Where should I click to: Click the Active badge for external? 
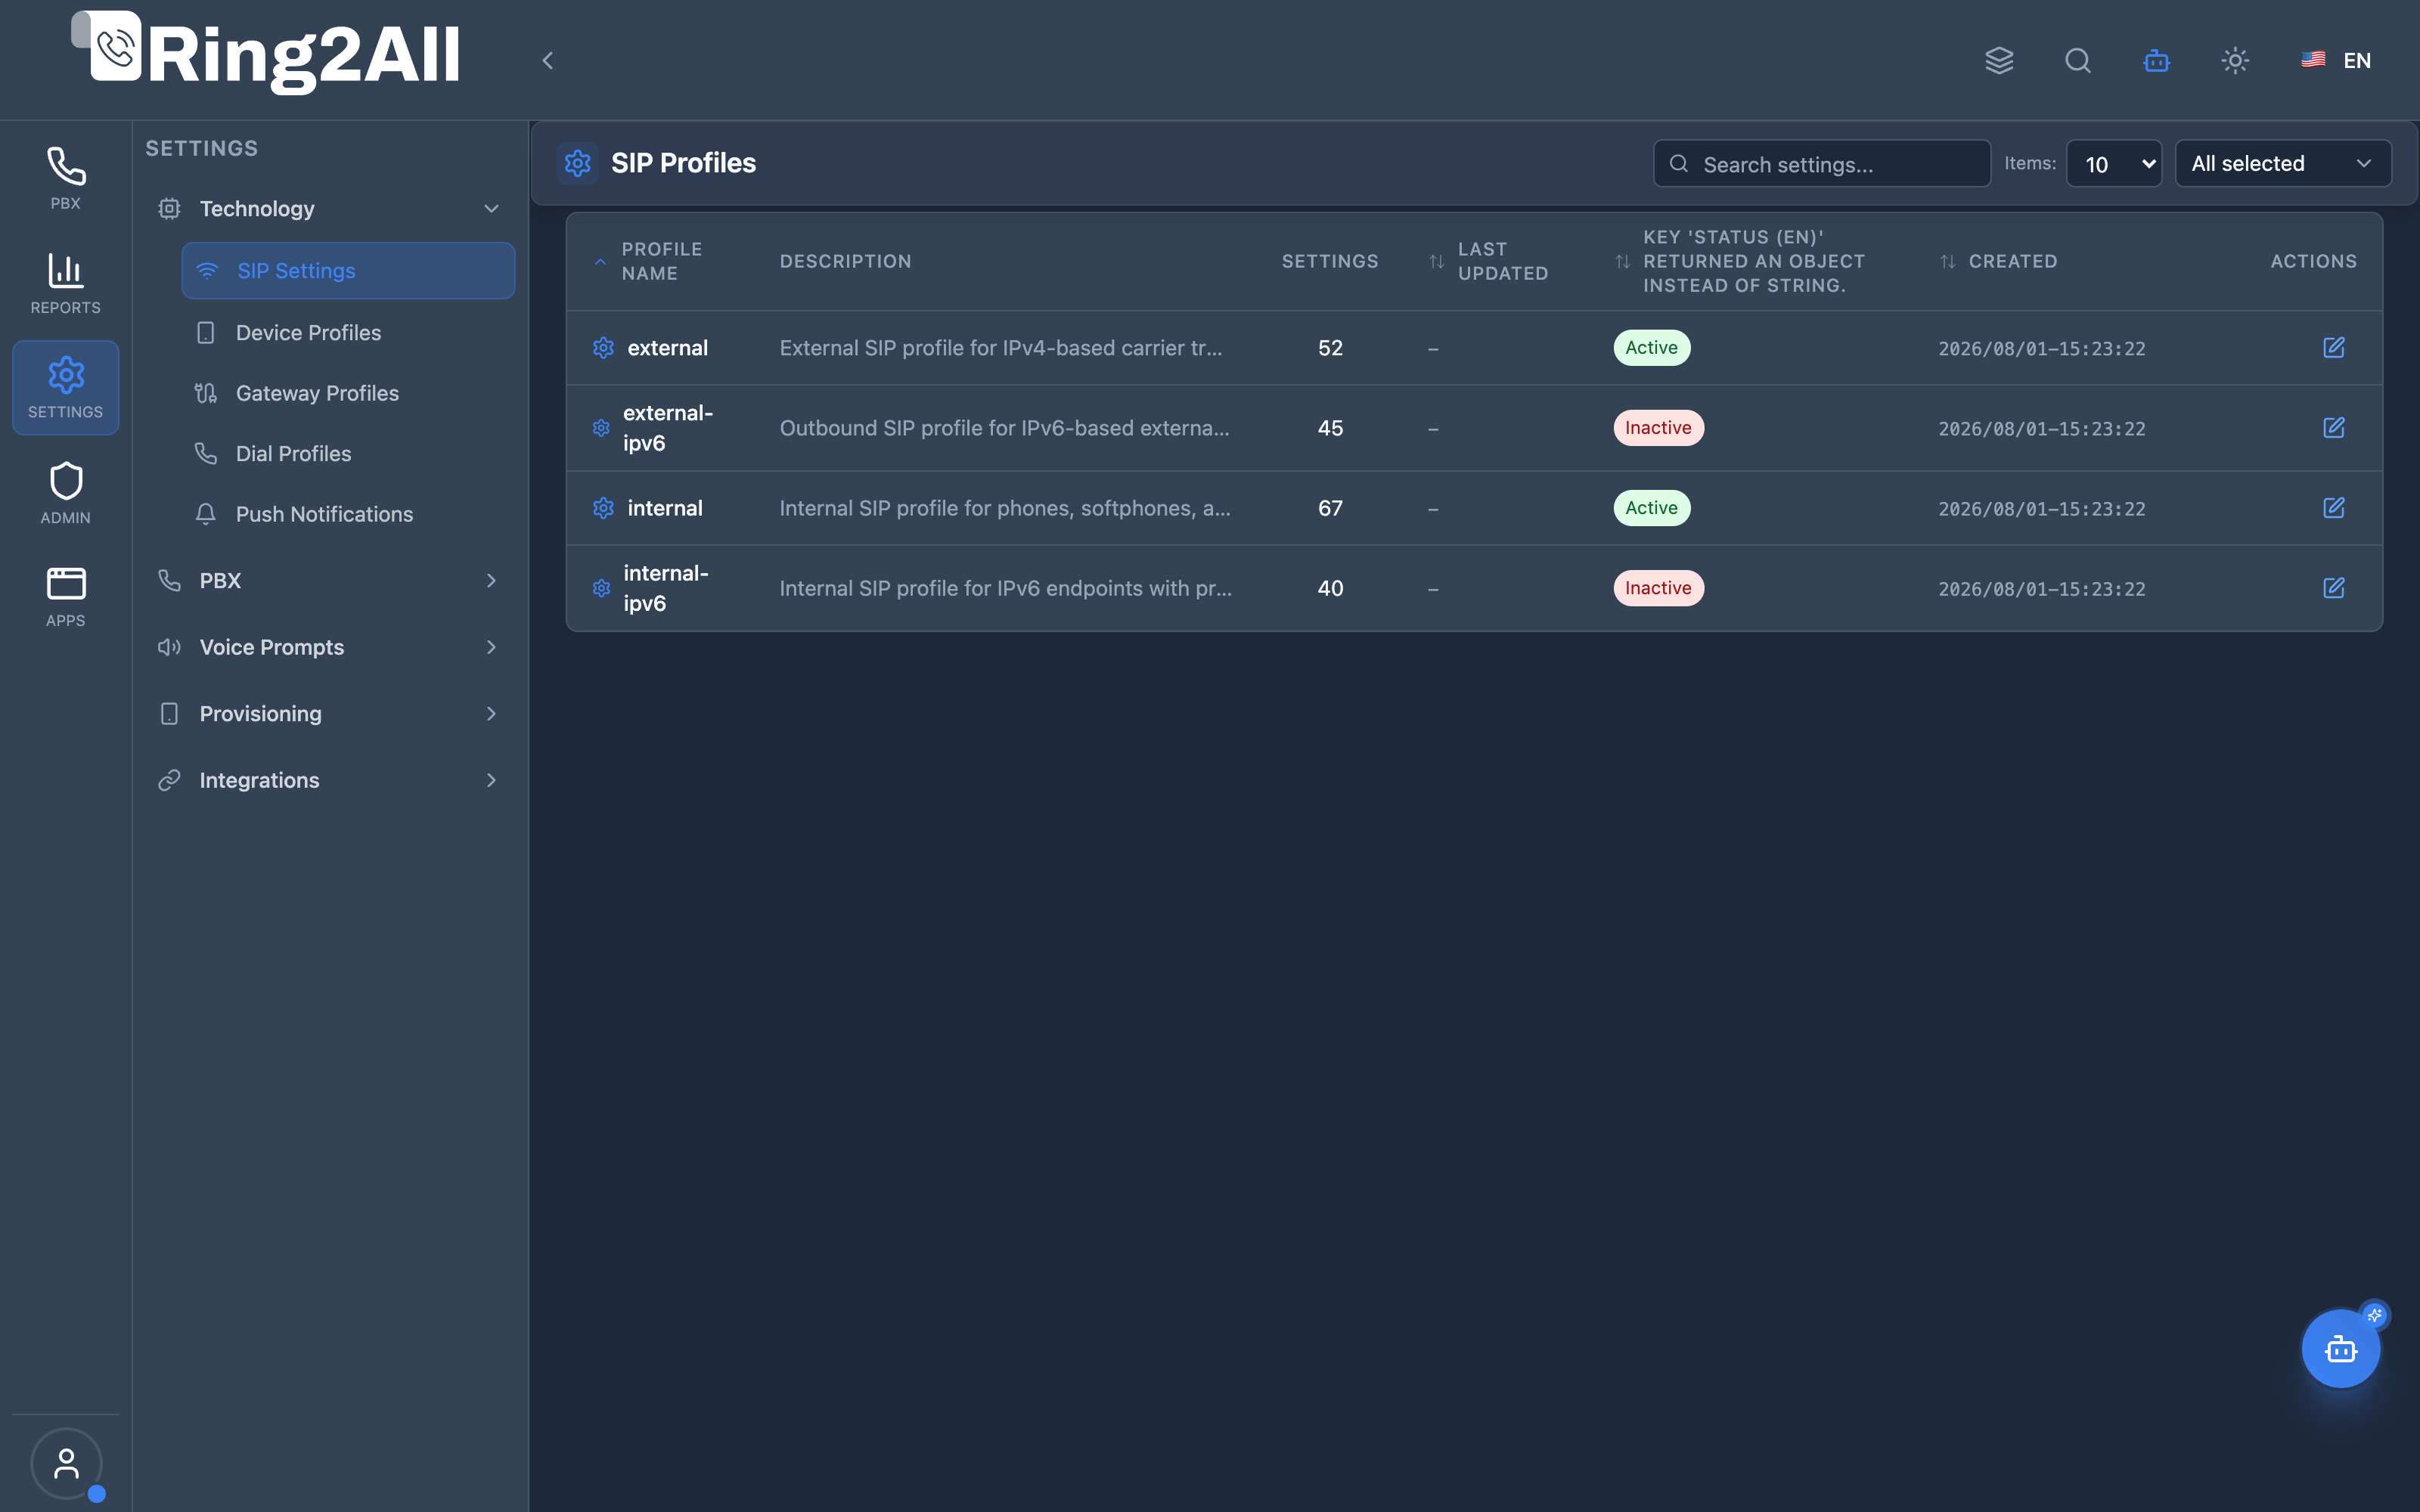point(1651,348)
